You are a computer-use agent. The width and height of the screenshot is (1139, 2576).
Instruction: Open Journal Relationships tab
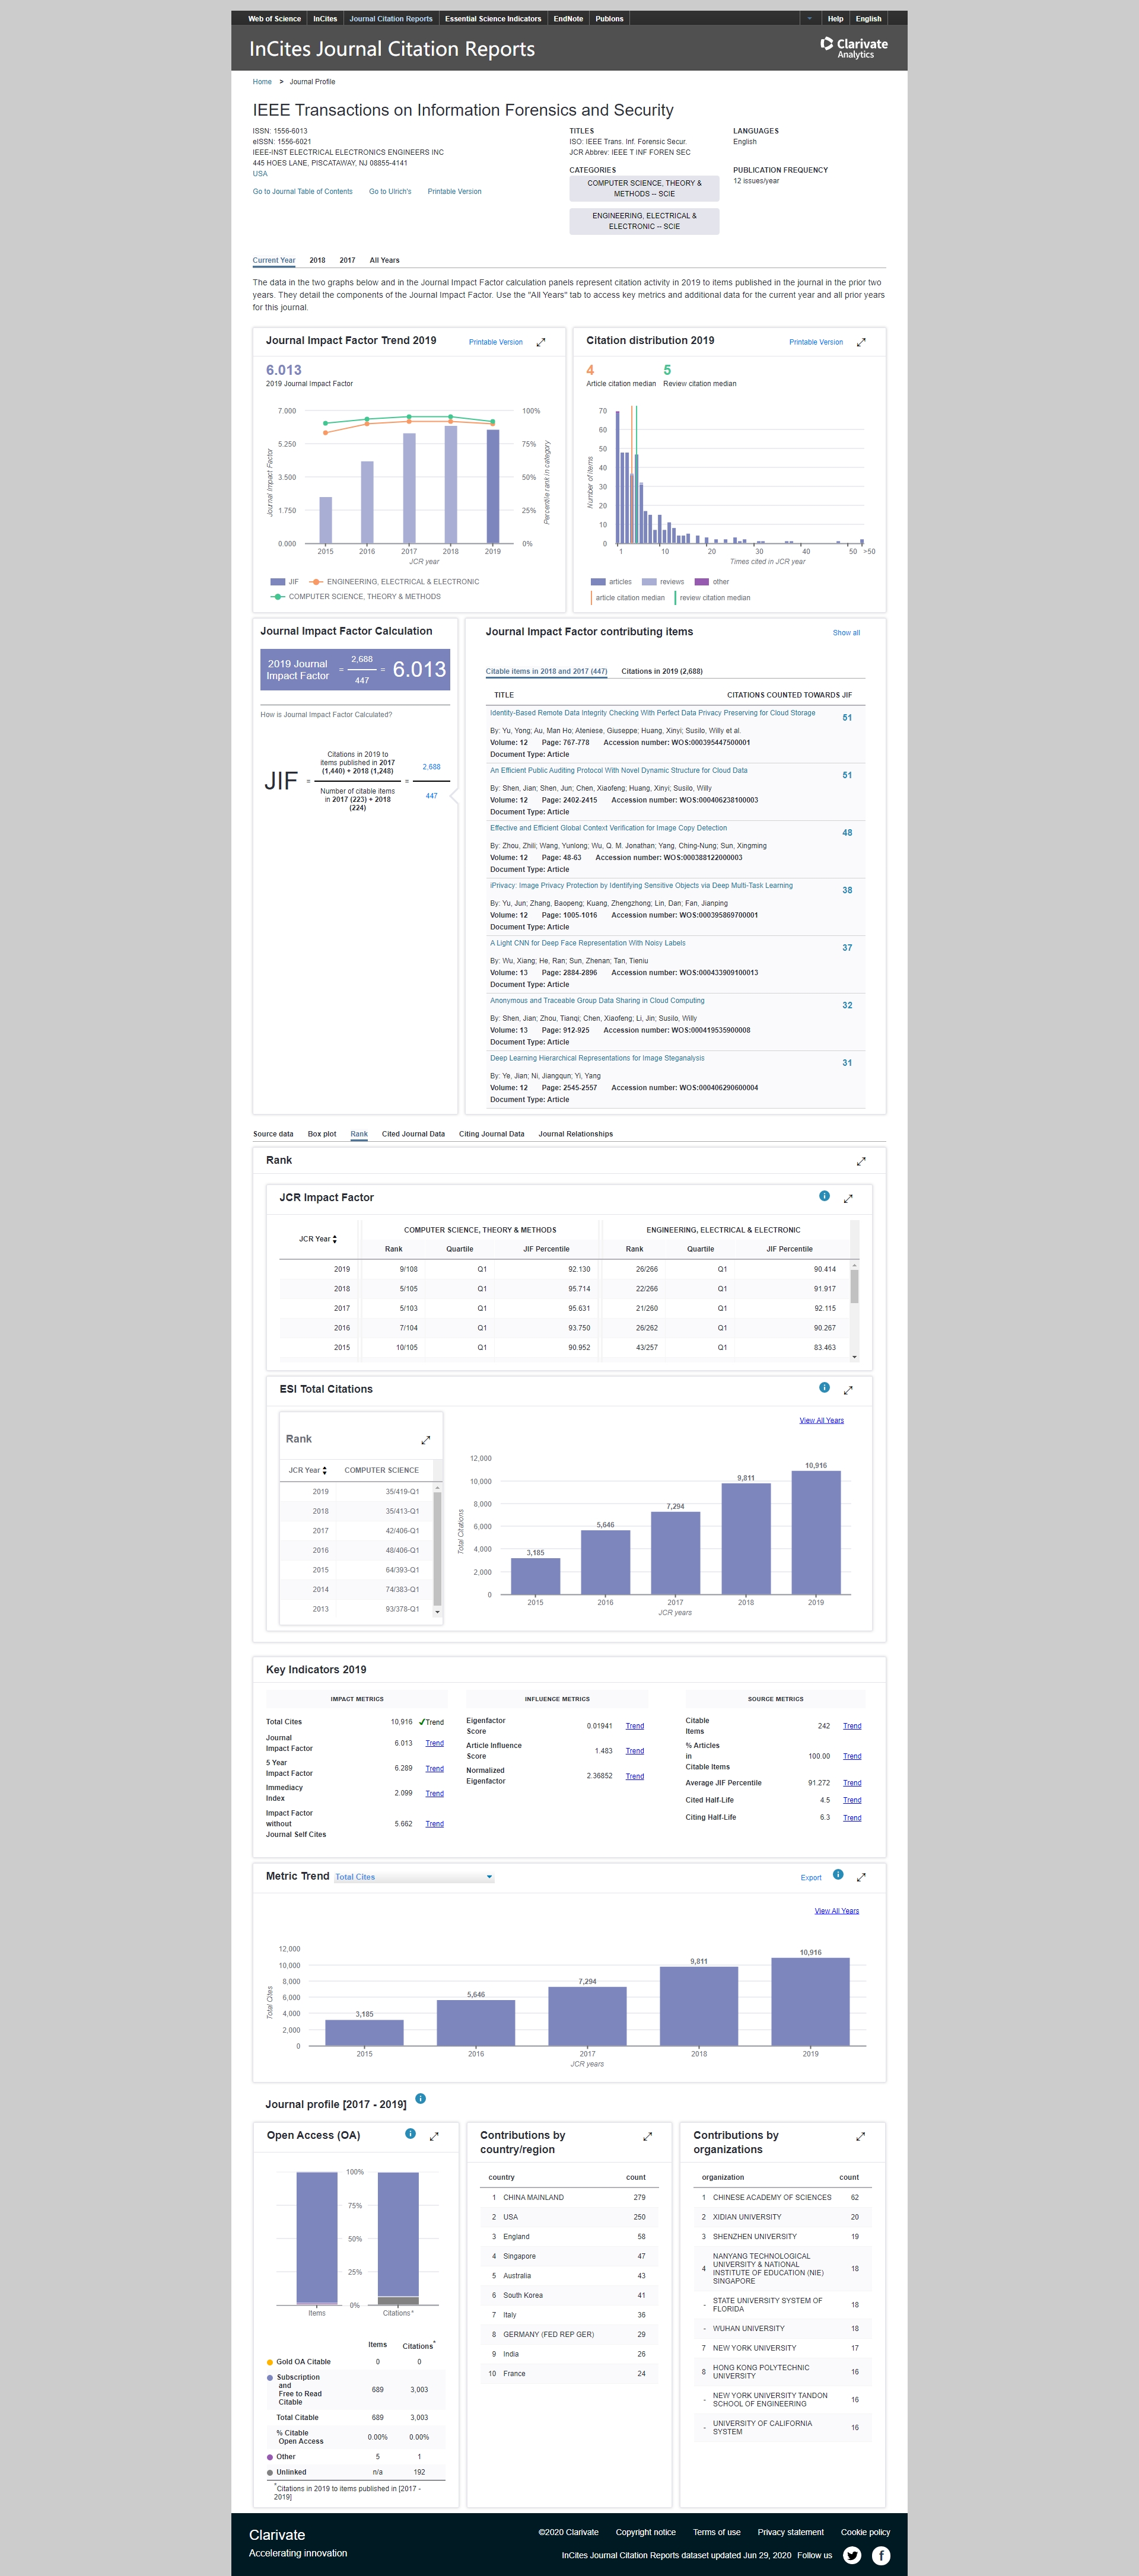click(x=575, y=1134)
